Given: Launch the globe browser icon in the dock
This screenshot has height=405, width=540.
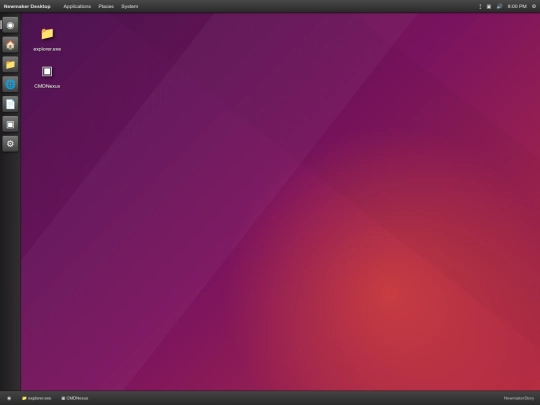Looking at the screenshot, I should (x=10, y=84).
